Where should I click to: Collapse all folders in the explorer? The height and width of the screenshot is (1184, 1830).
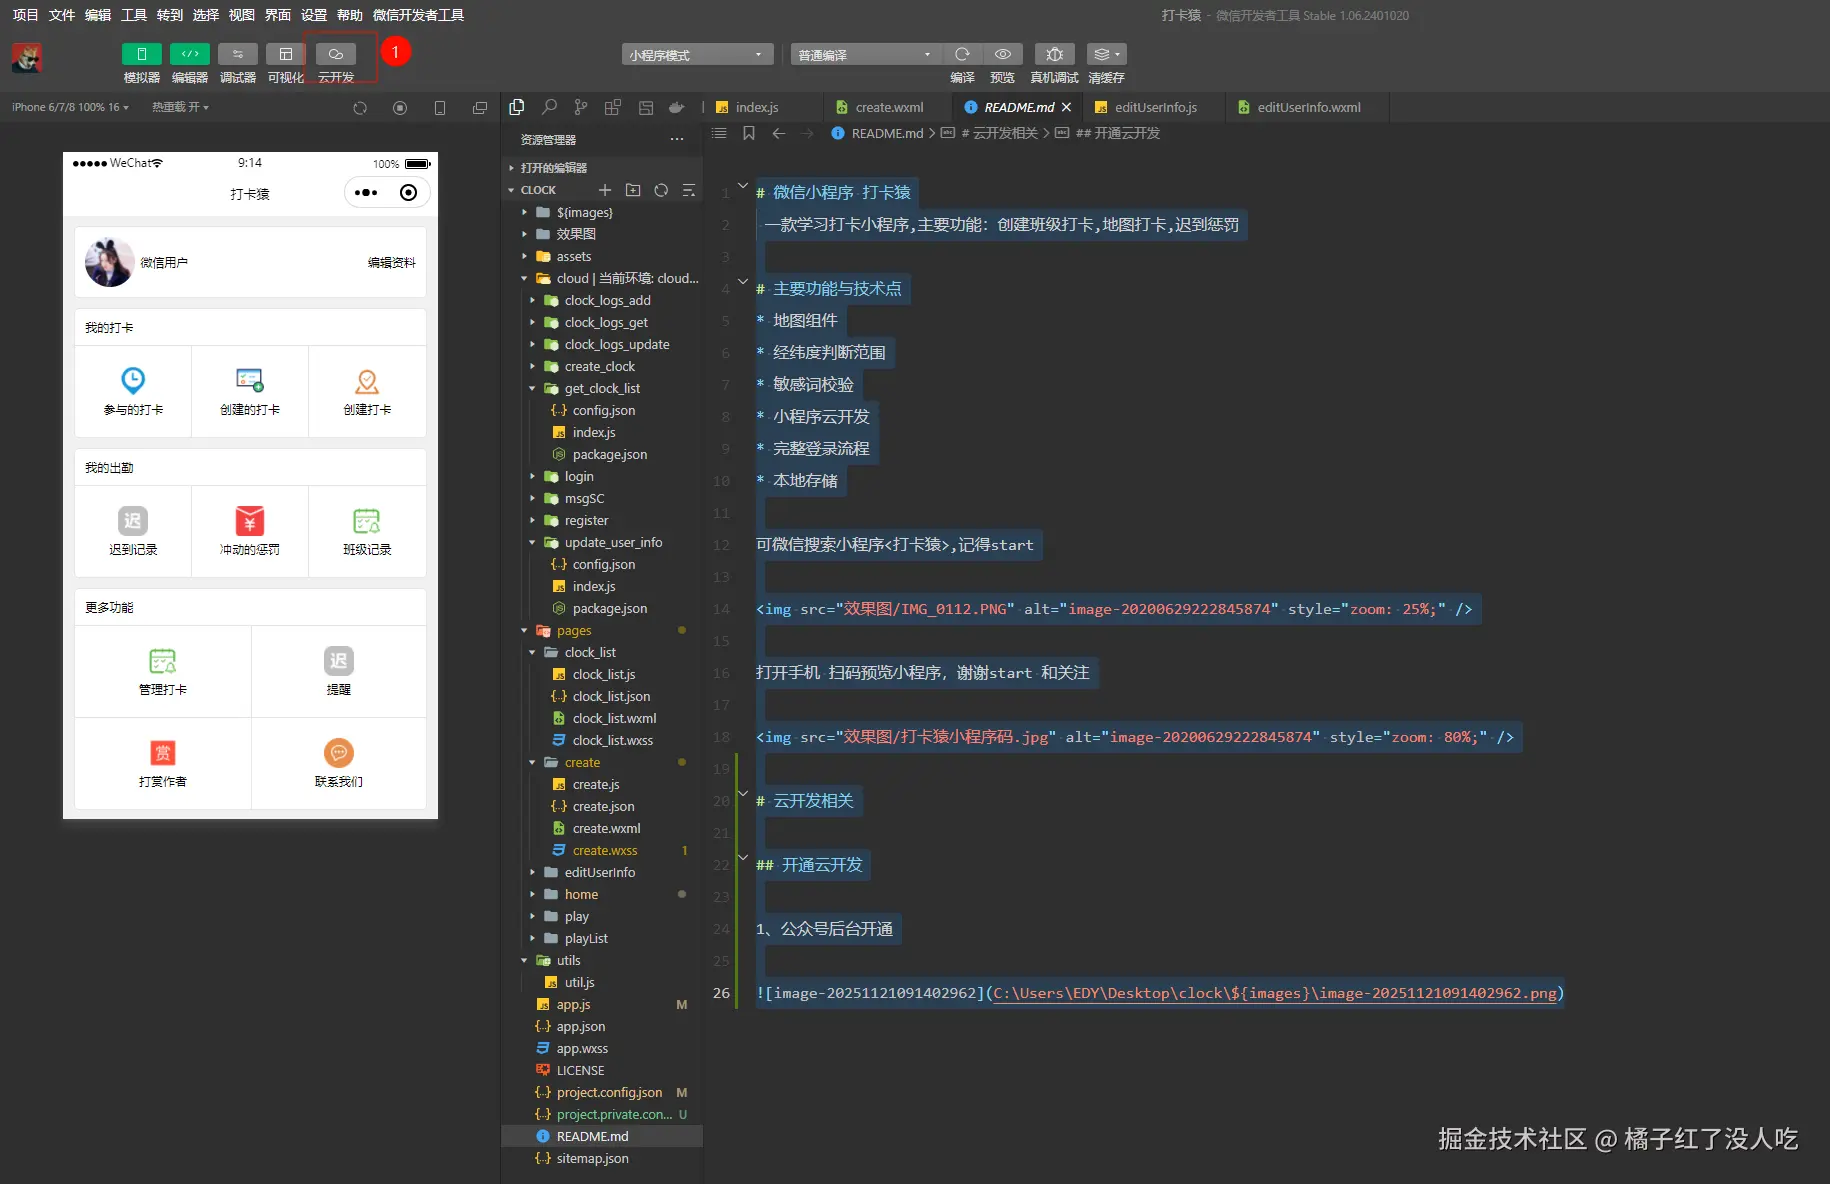[689, 190]
